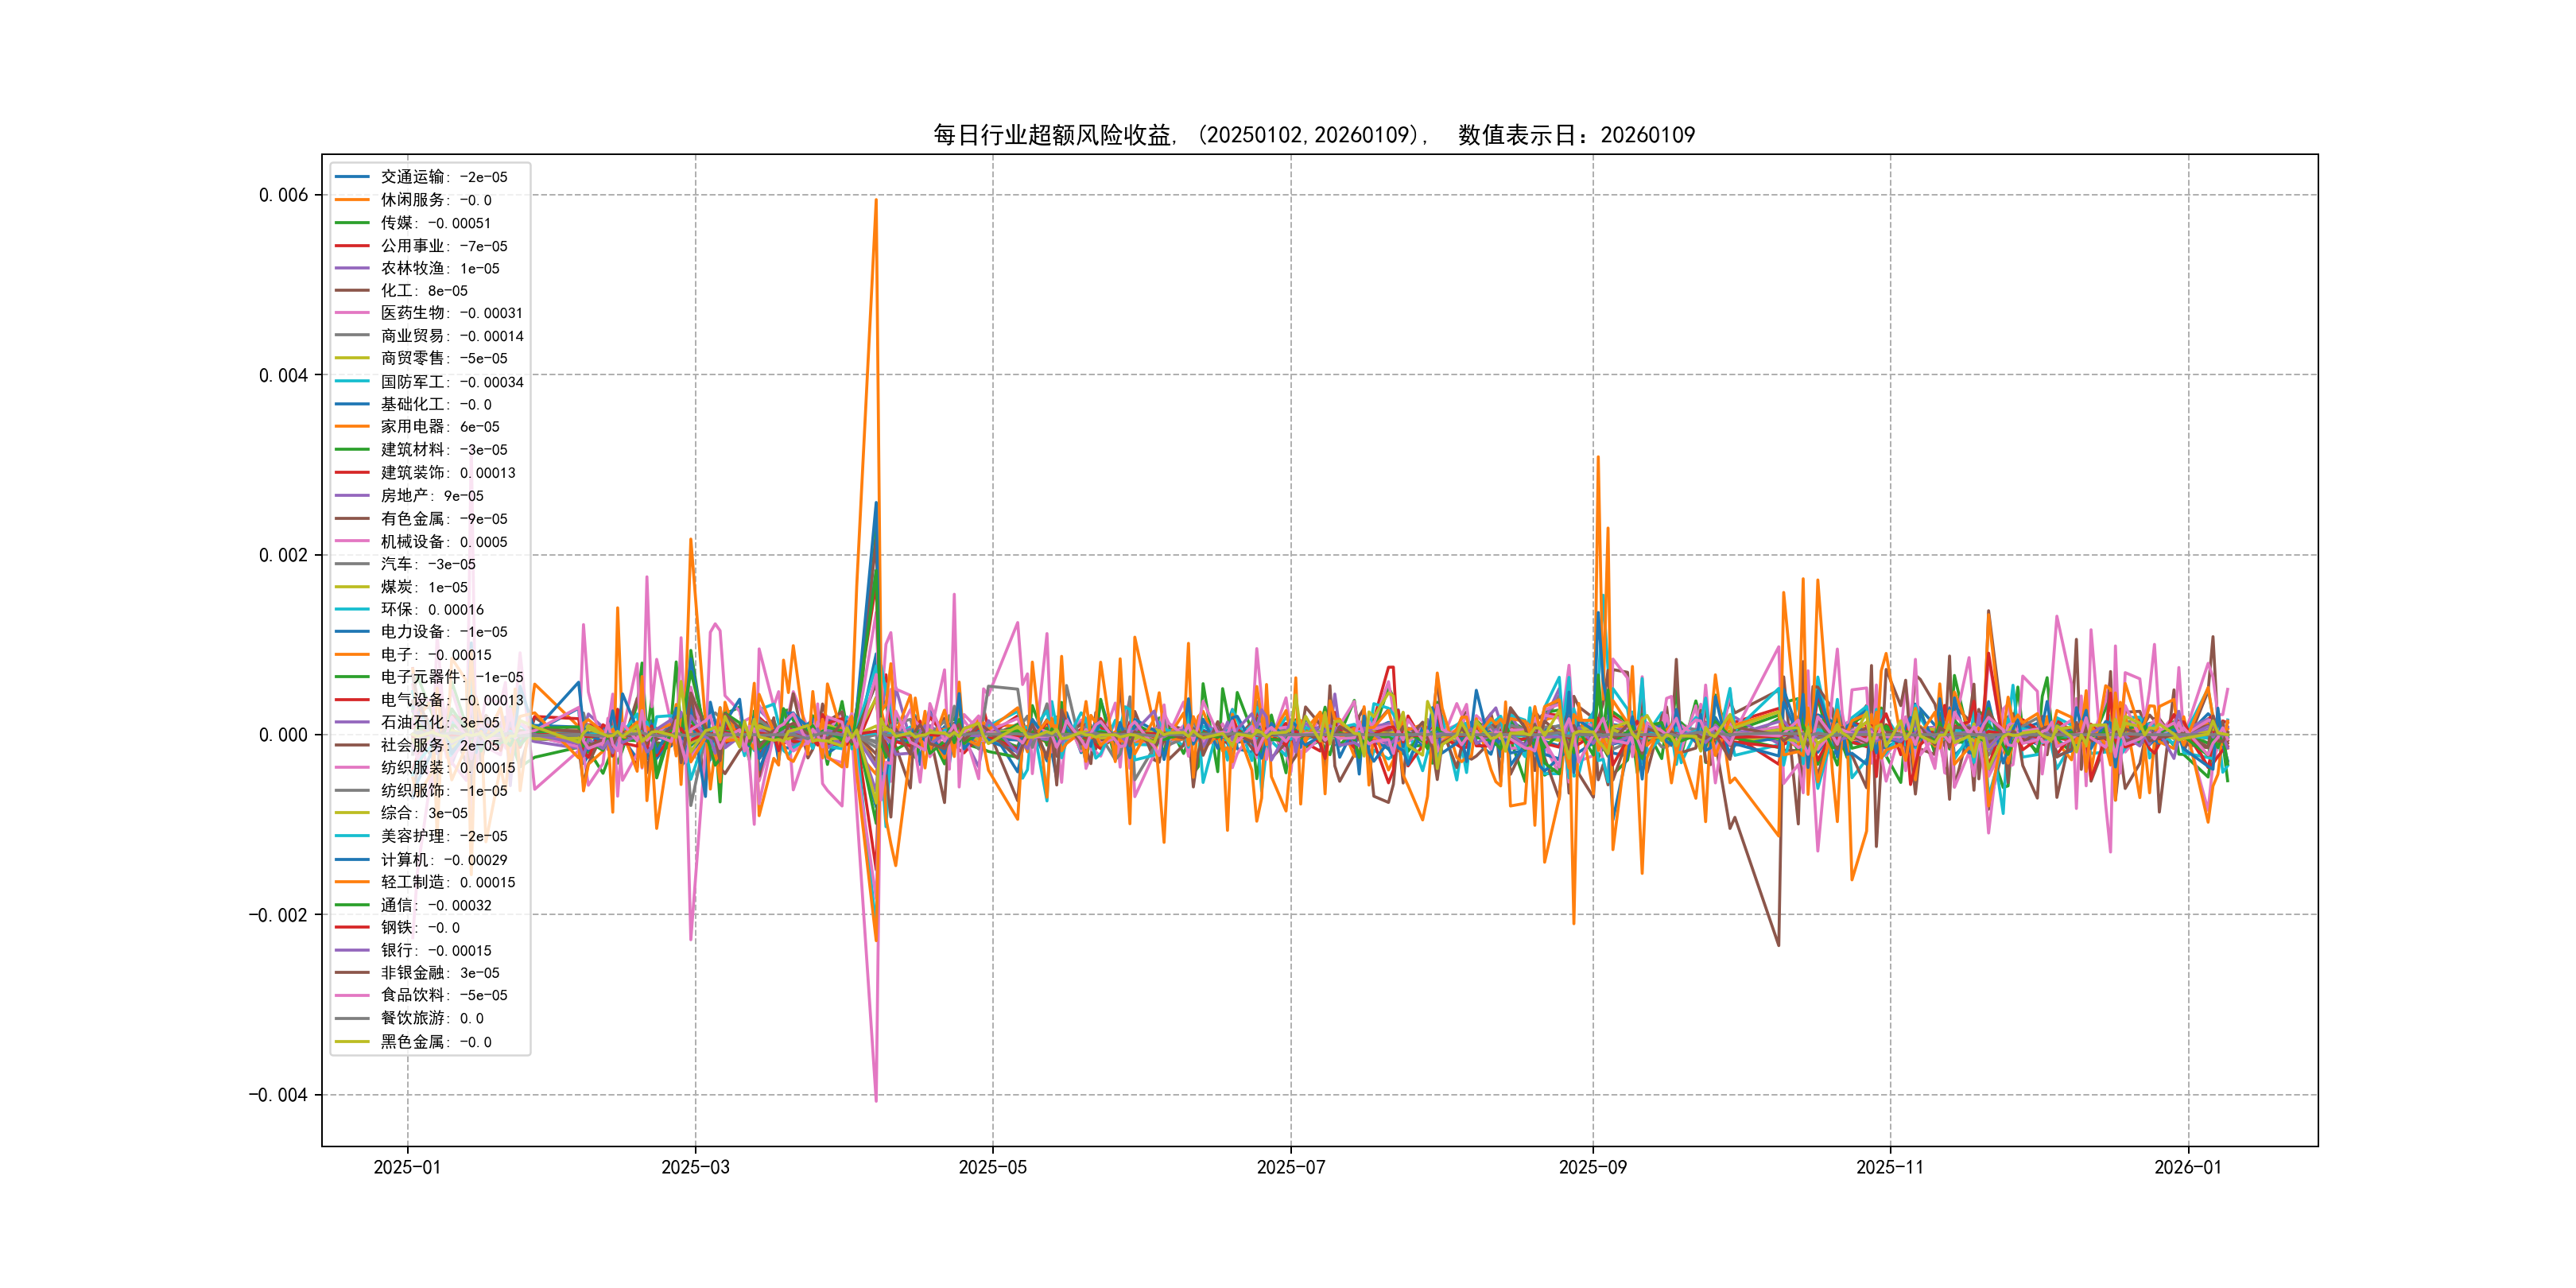Click the 2026-01 x-axis tick label
Screen dimensions: 2576x1288
tap(2187, 1167)
